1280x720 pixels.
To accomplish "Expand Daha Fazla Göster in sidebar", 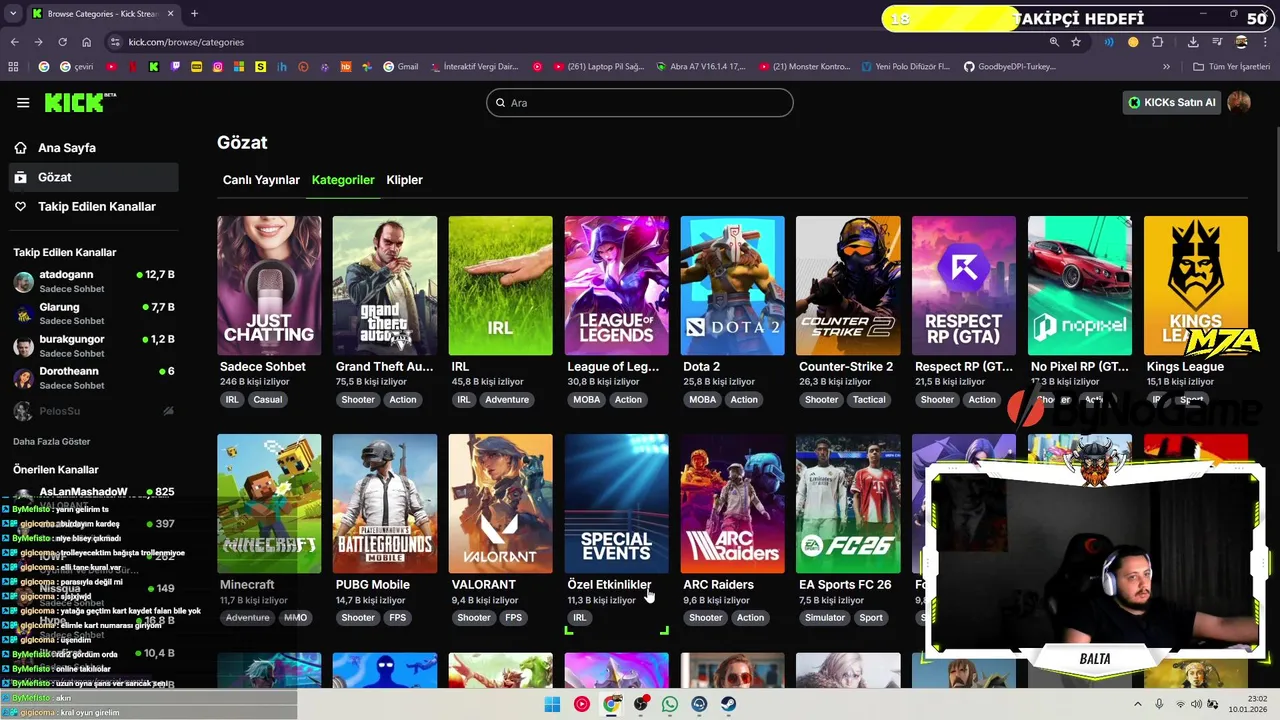I will tap(52, 441).
